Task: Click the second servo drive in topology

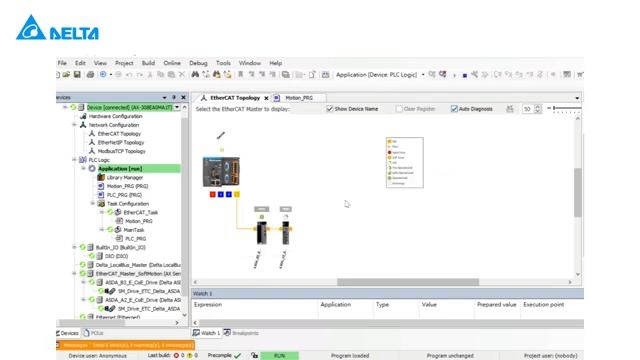Action: coord(286,232)
